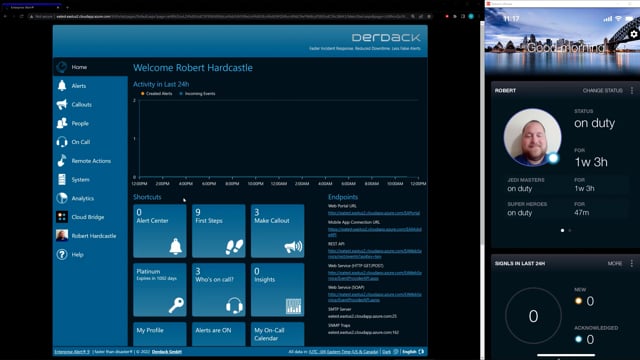Open Remote Actions sidebar icon

(62, 161)
